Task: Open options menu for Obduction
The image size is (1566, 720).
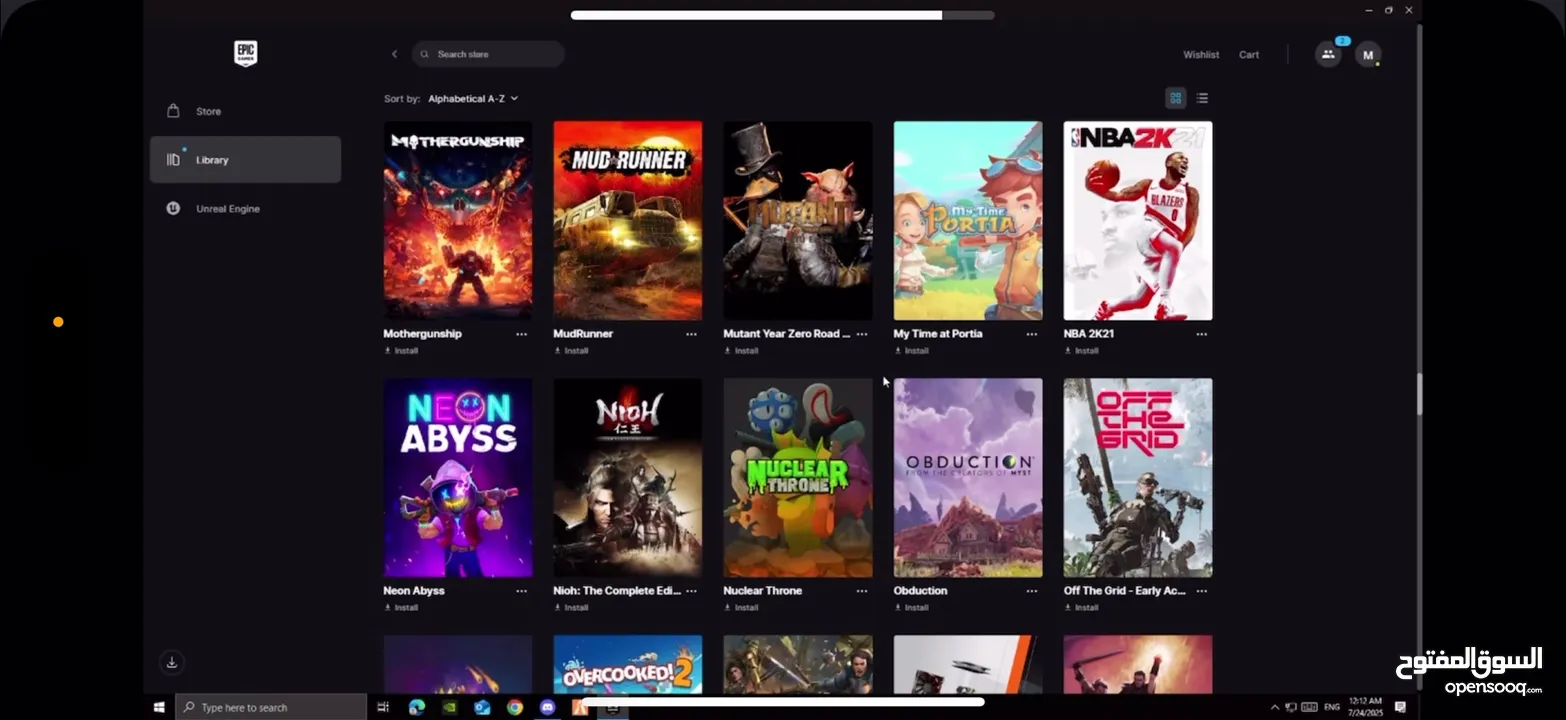Action: click(x=1032, y=591)
